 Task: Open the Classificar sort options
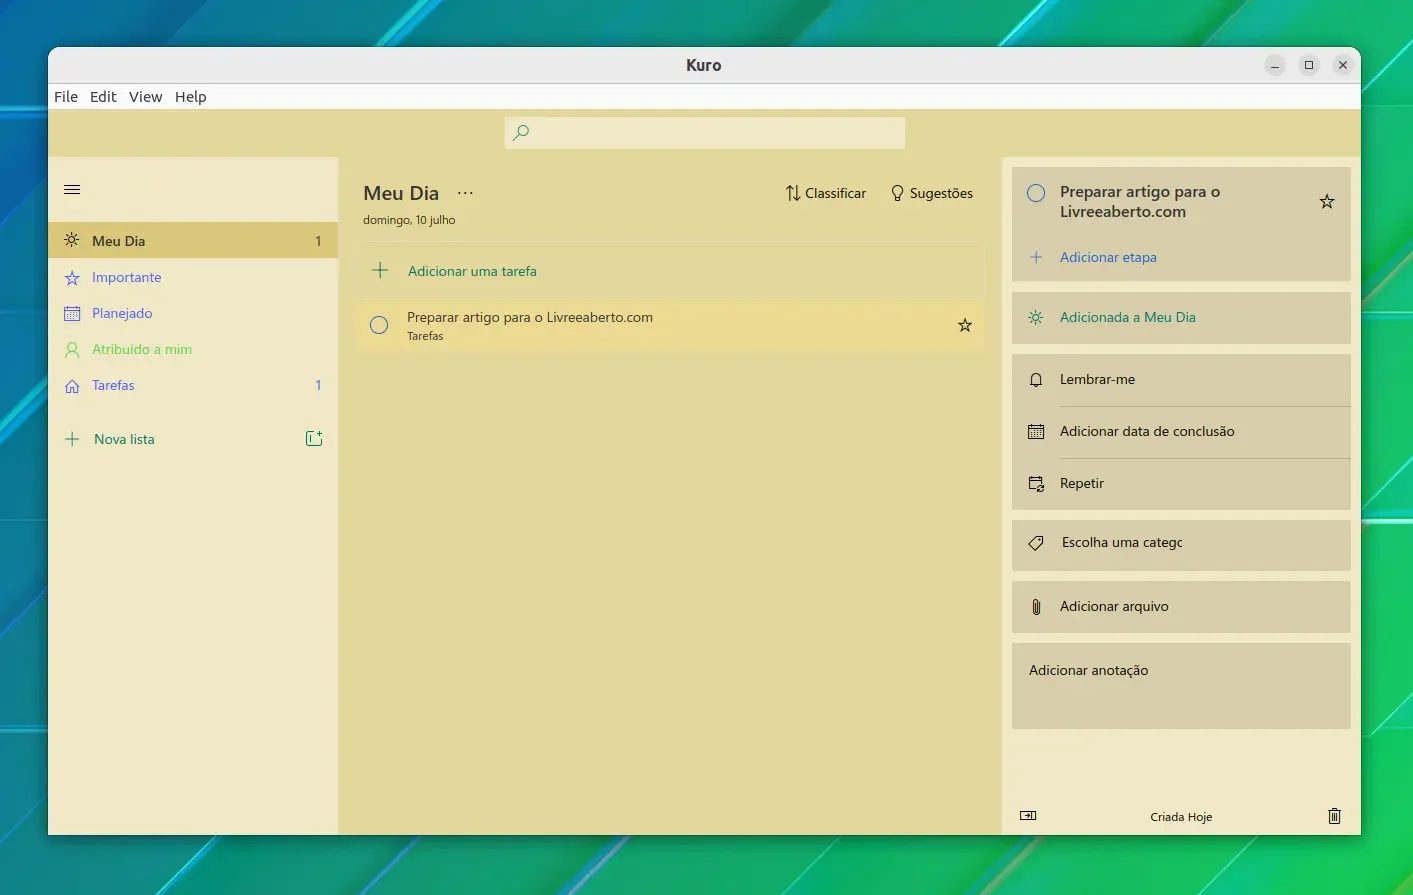coord(826,193)
